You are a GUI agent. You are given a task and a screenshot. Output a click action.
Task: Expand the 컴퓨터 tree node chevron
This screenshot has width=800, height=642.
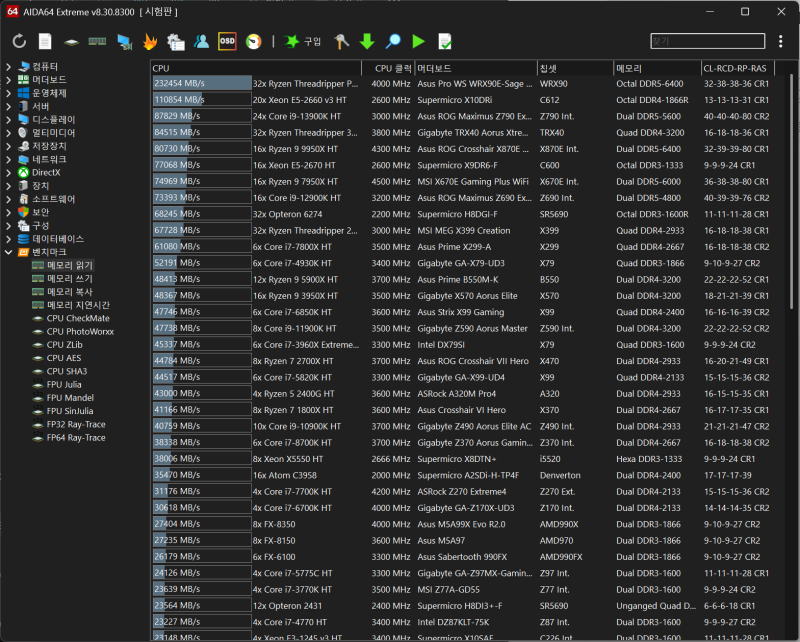pos(9,66)
